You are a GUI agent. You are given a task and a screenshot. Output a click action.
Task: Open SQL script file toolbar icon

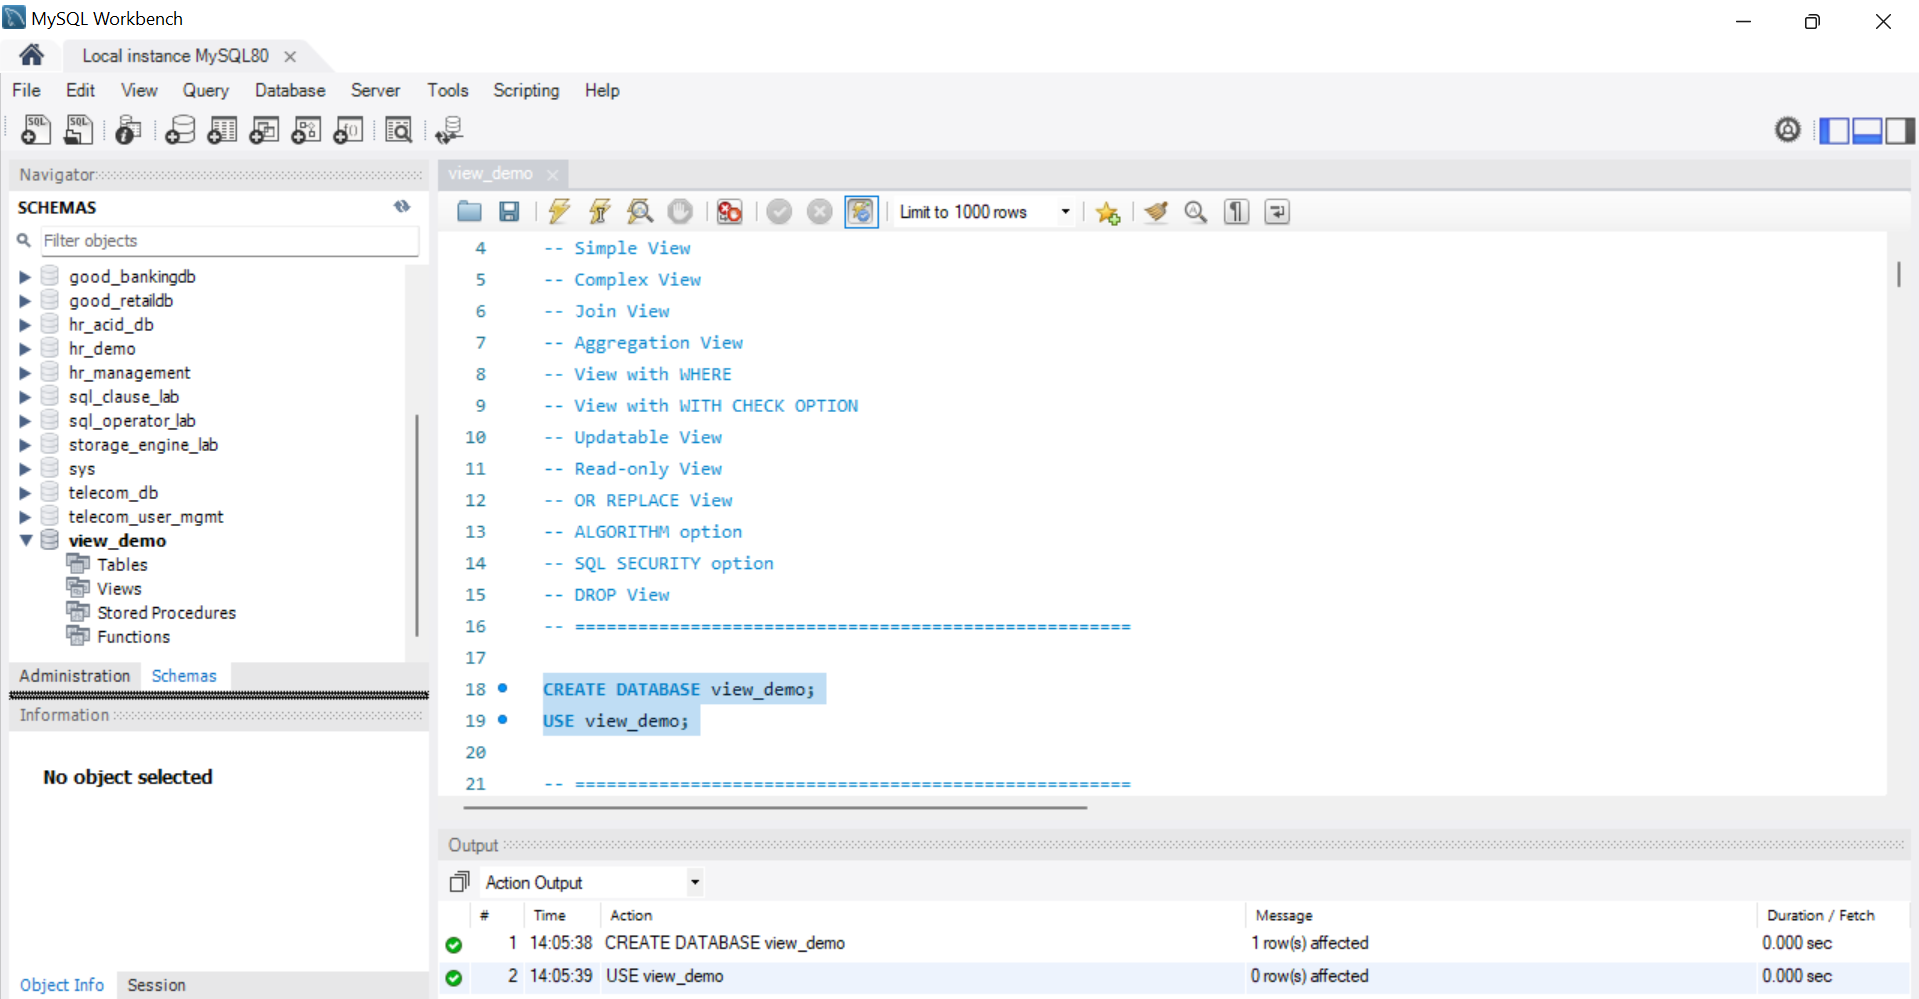78,130
